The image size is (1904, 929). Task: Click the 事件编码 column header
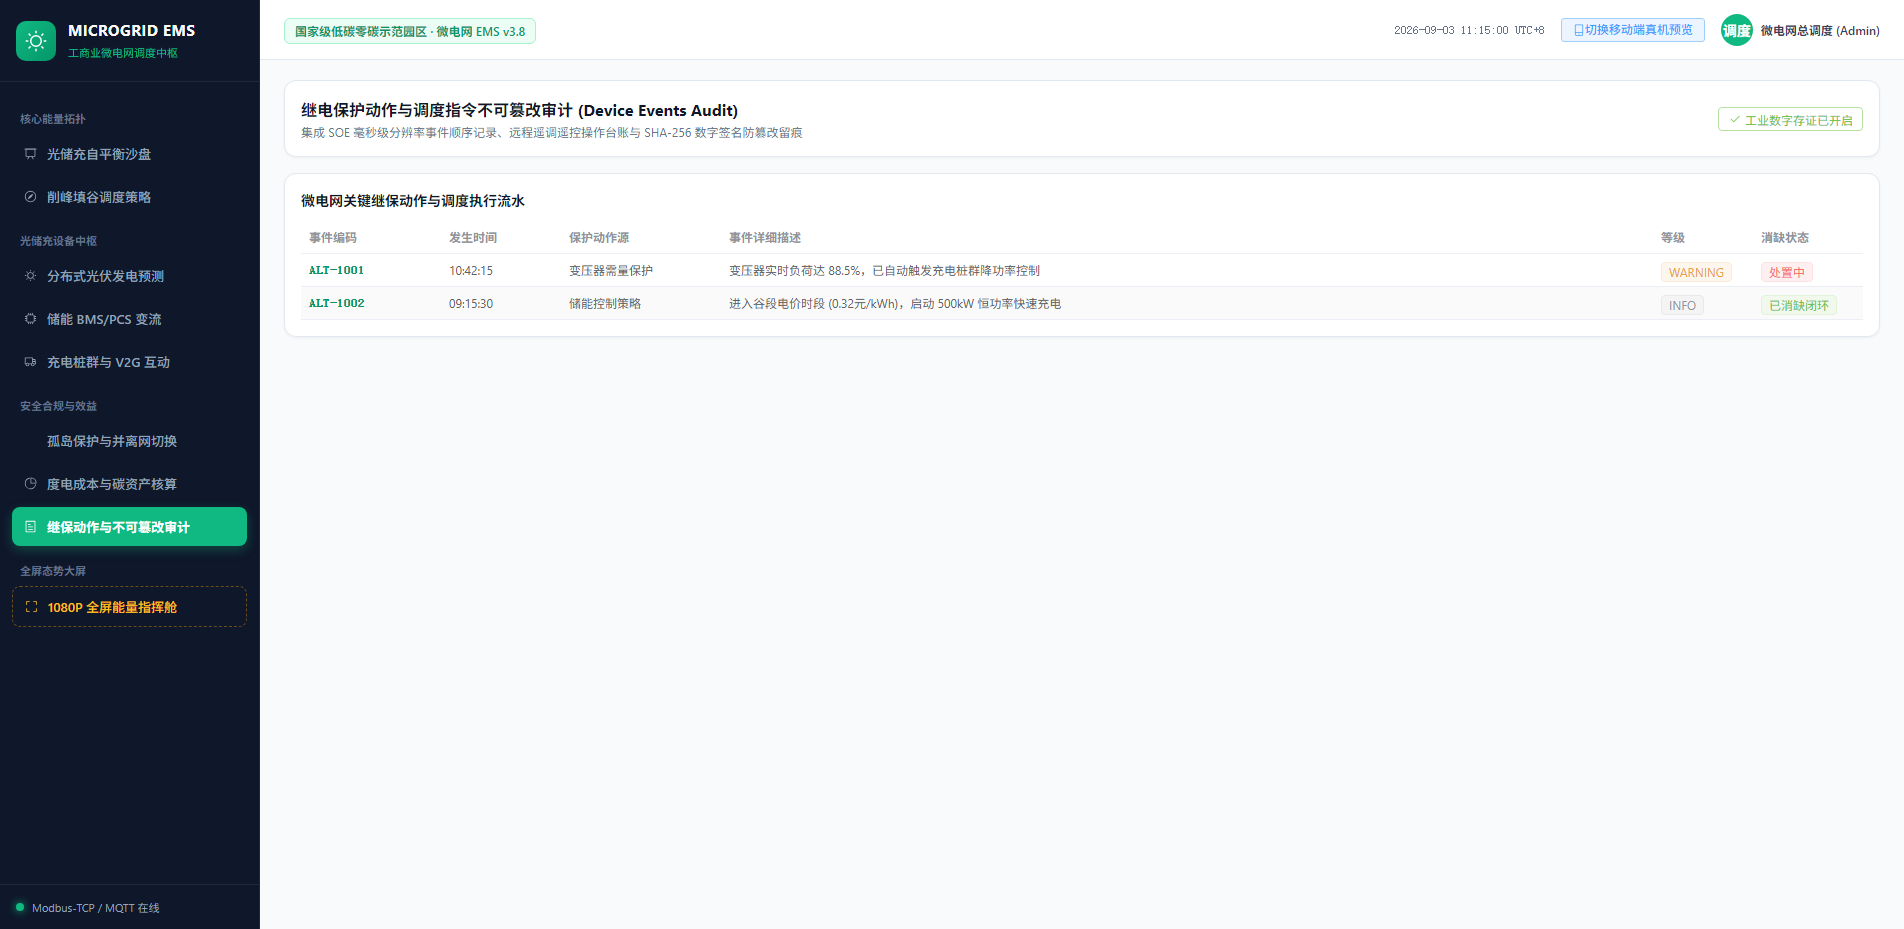[333, 237]
